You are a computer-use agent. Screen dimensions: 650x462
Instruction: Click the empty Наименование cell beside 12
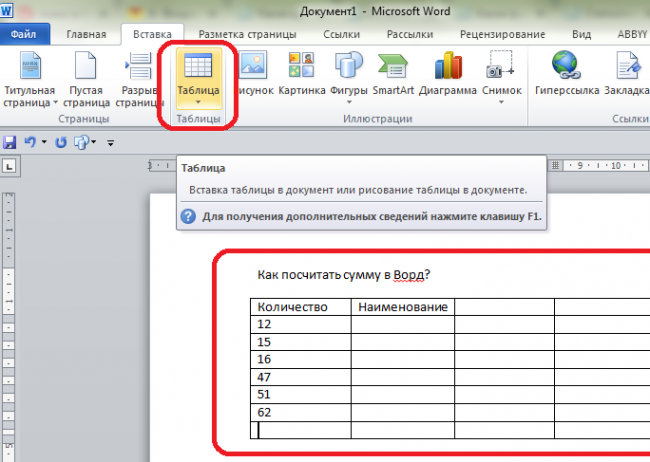403,324
